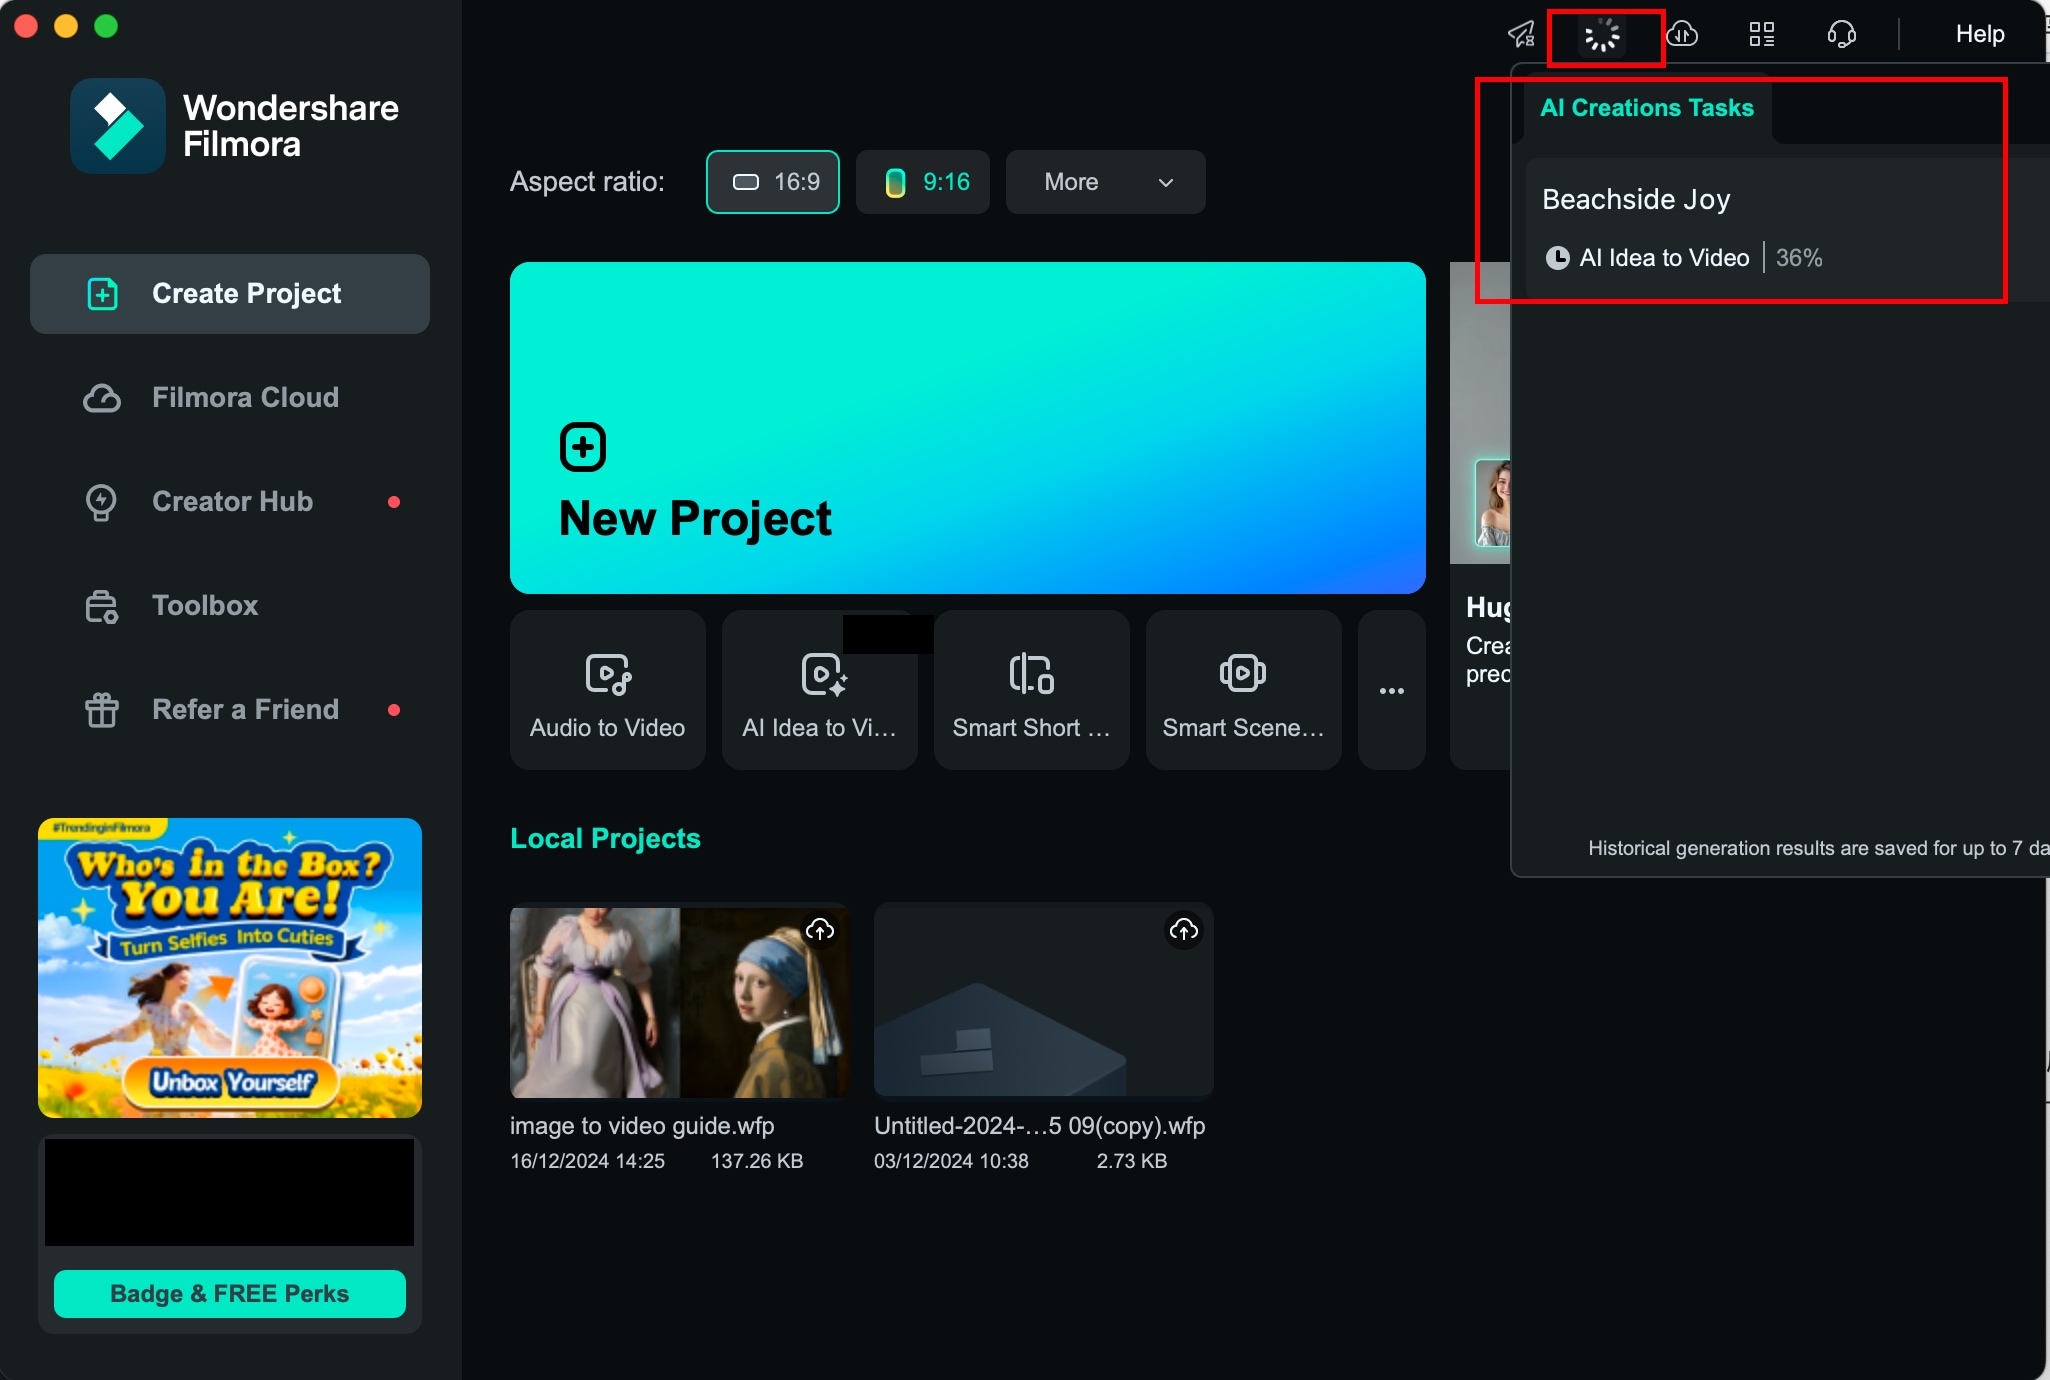The height and width of the screenshot is (1380, 2050).
Task: Open the Audio to Video tool
Action: (607, 690)
